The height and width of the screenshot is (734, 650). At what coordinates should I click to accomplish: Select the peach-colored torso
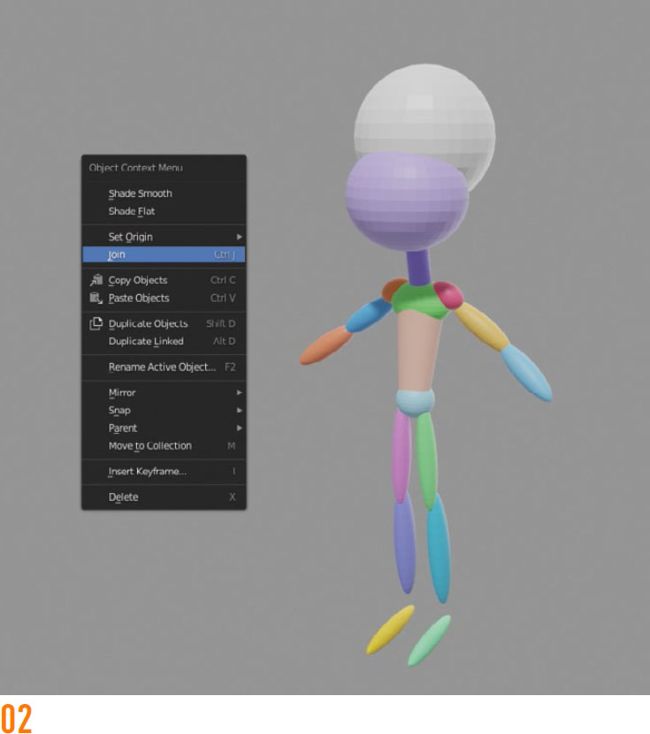coord(415,350)
